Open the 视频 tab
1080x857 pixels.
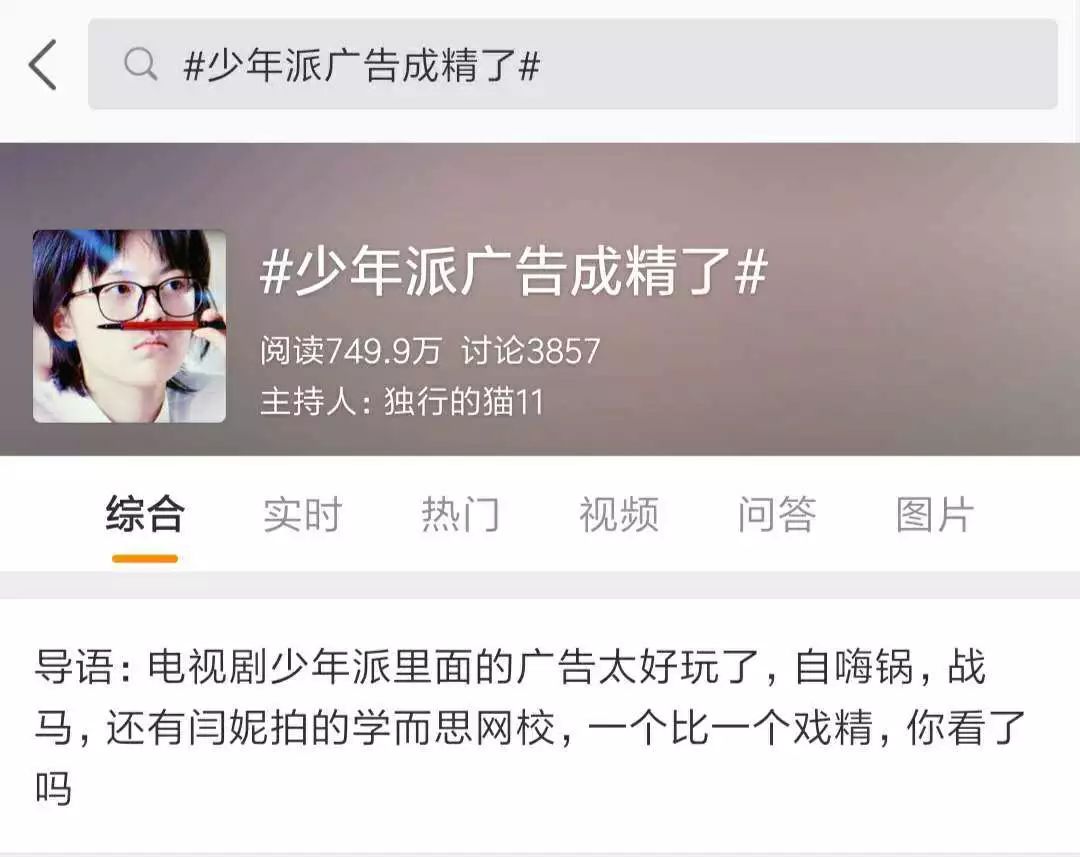pos(619,514)
